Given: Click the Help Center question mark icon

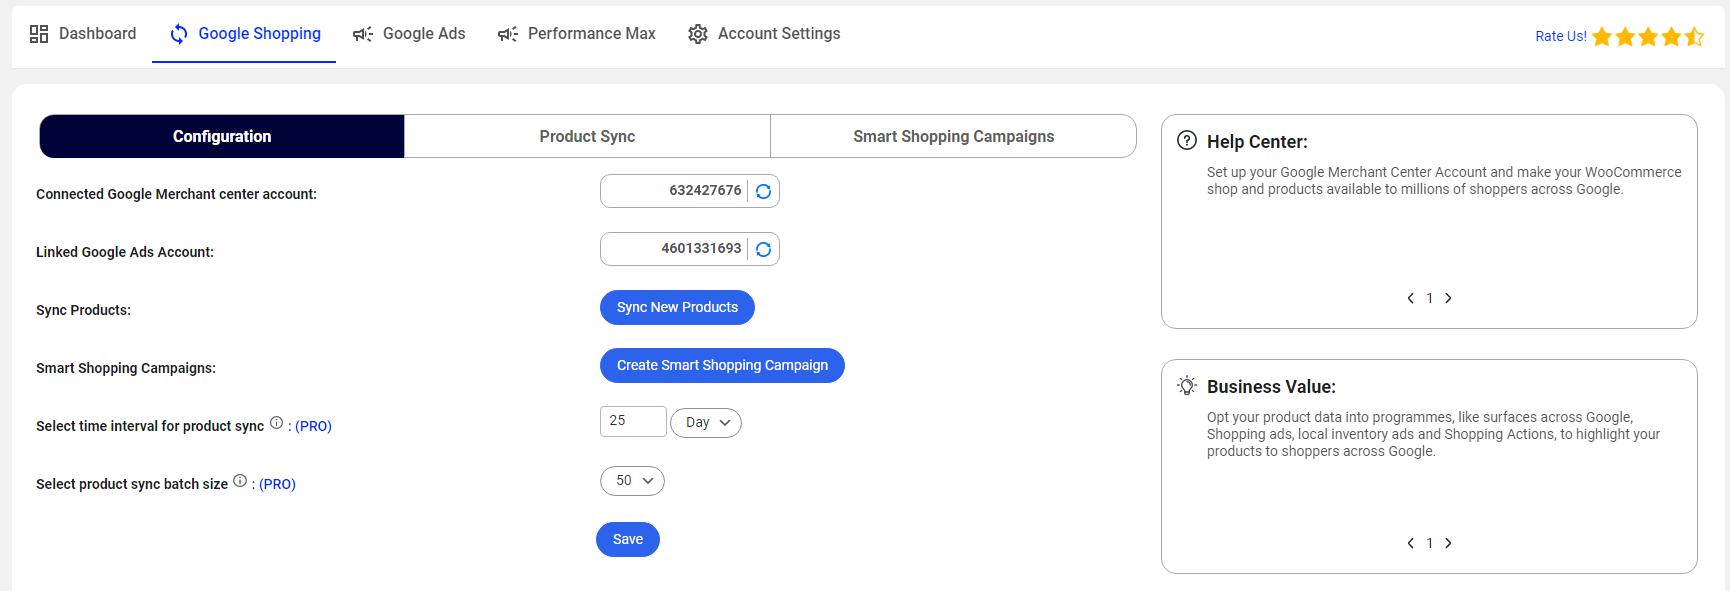Looking at the screenshot, I should (x=1187, y=140).
